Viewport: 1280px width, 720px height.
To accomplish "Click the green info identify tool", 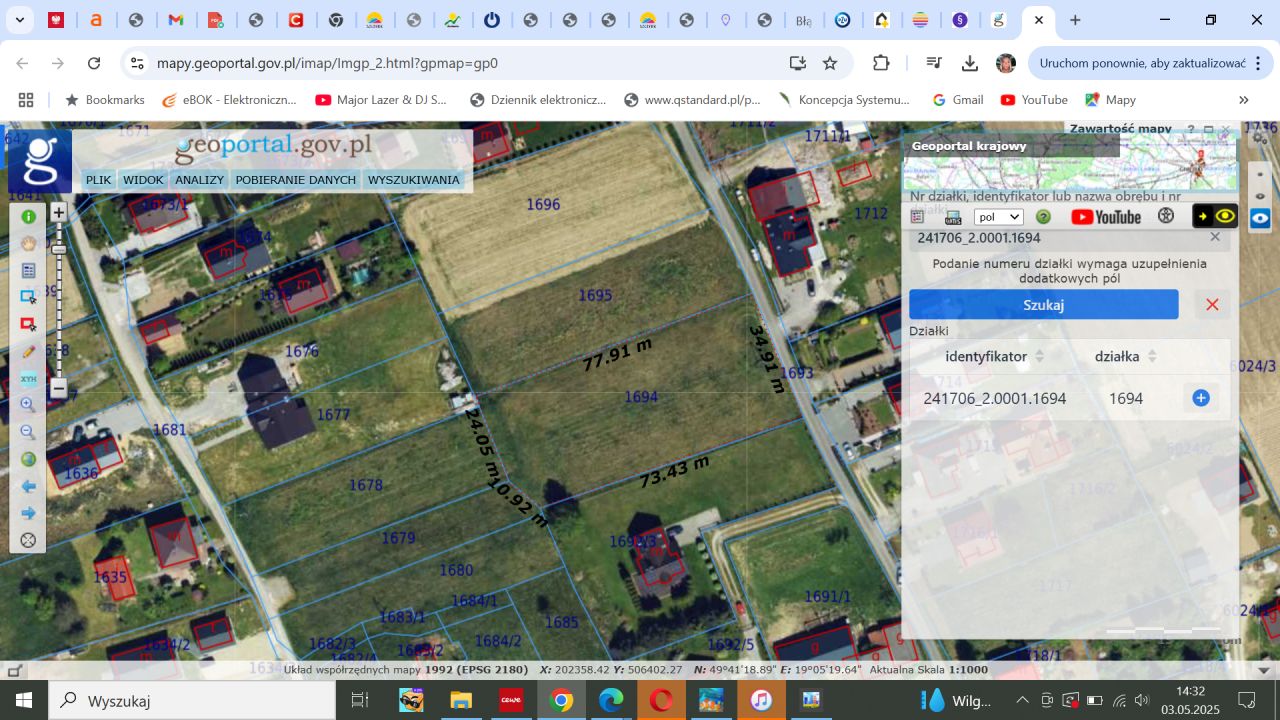I will (x=29, y=217).
